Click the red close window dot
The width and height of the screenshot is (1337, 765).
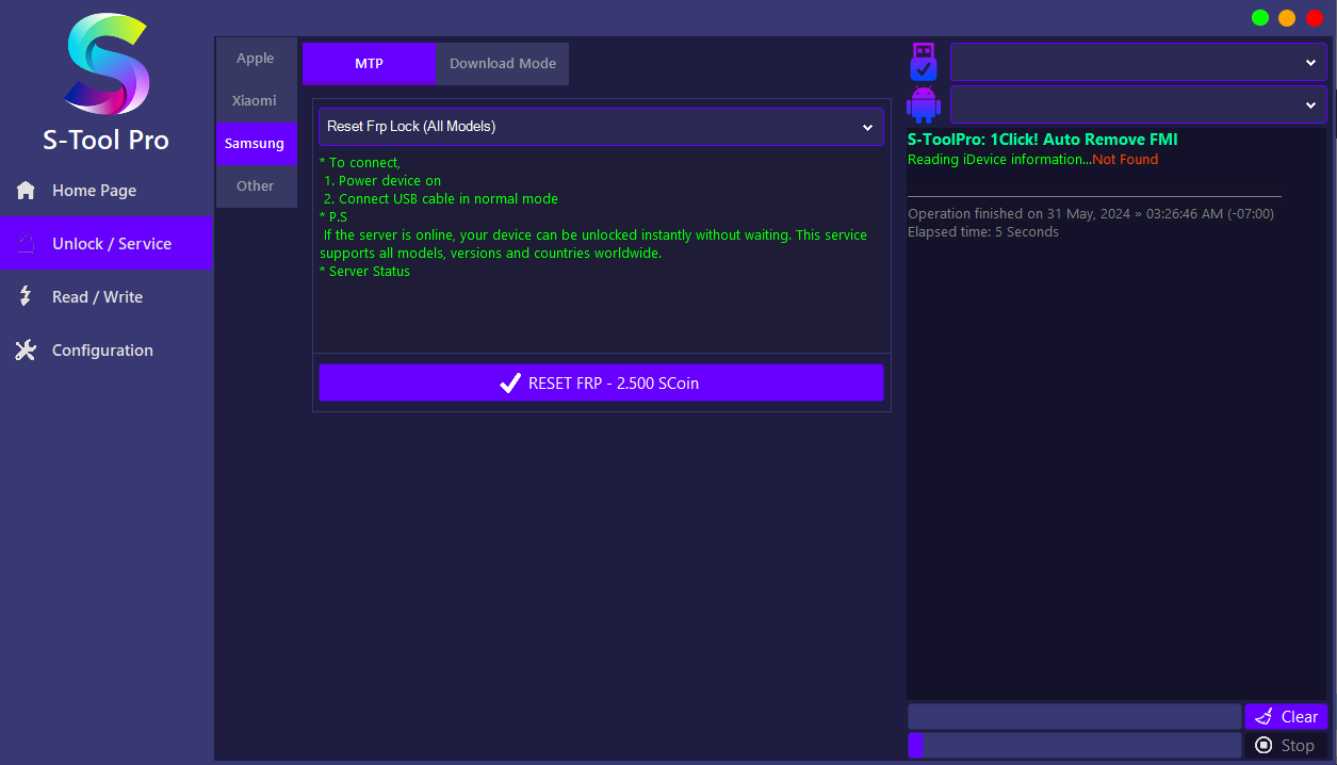(x=1314, y=18)
